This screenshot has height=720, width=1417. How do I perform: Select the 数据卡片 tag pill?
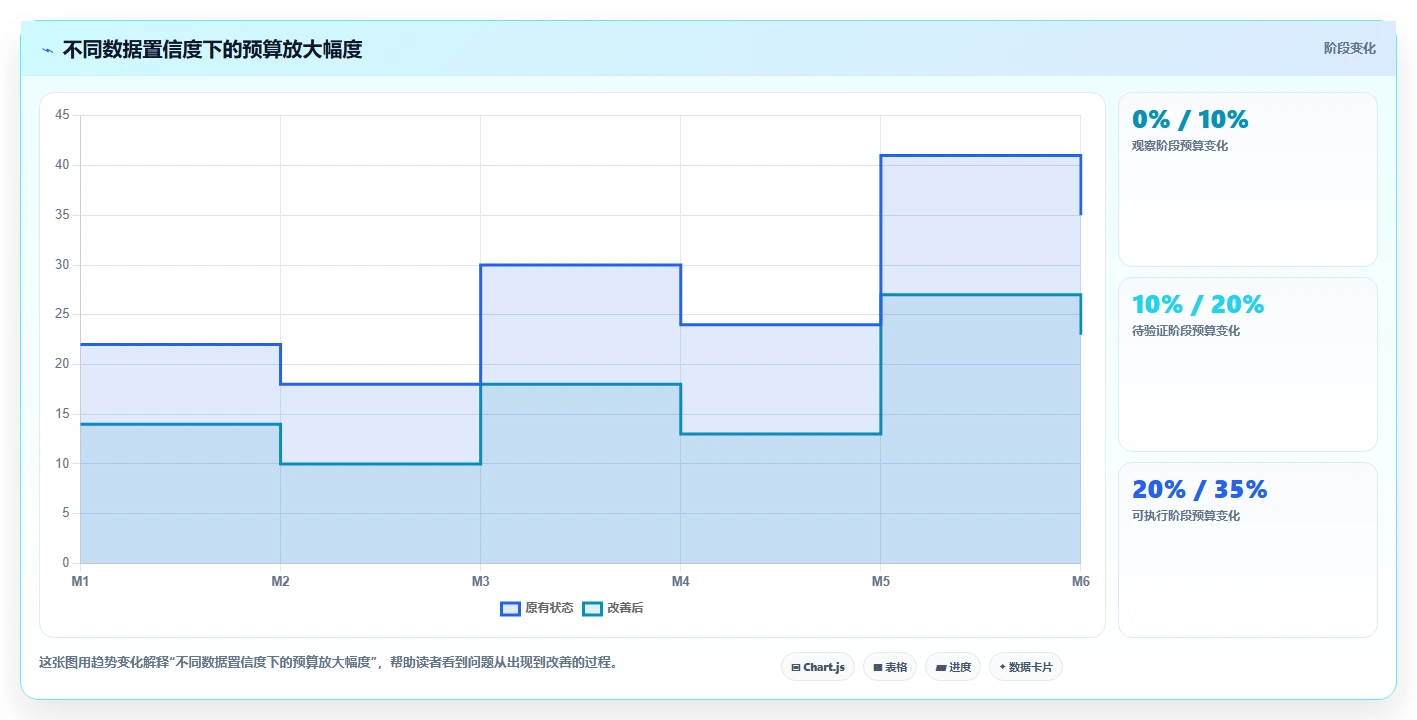(x=1026, y=667)
